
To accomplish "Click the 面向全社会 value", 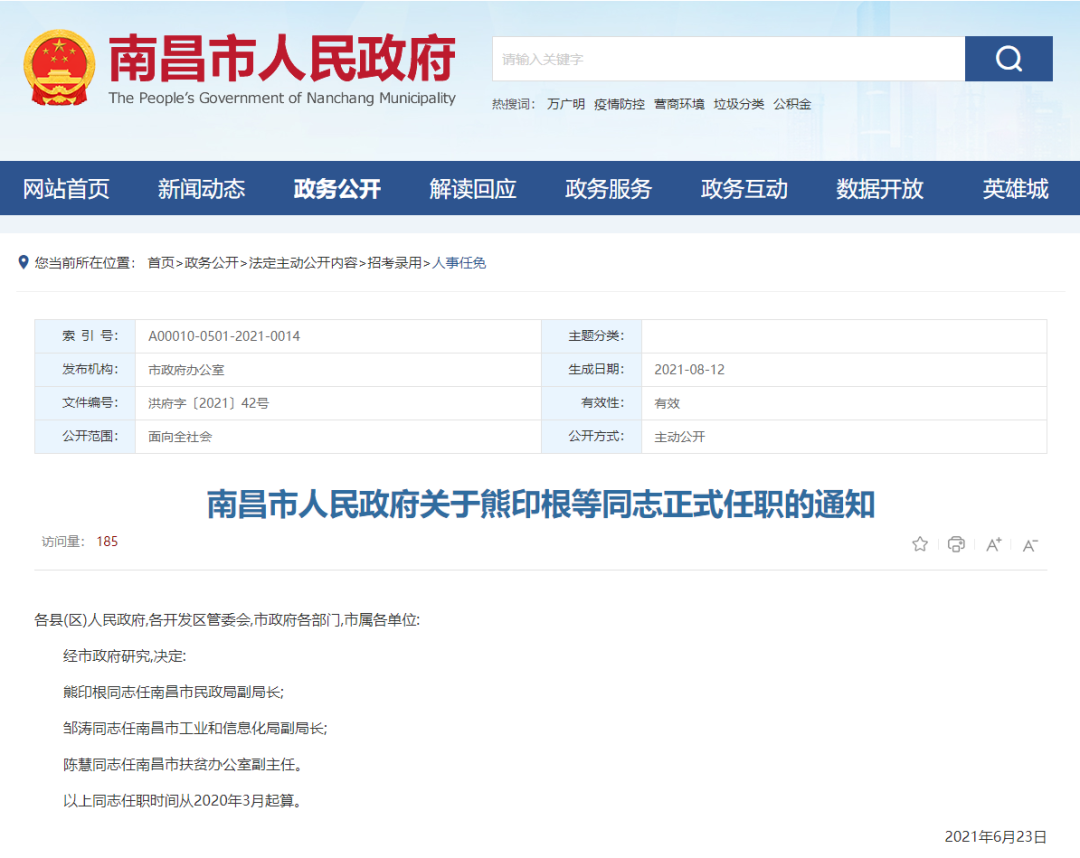I will (x=180, y=437).
